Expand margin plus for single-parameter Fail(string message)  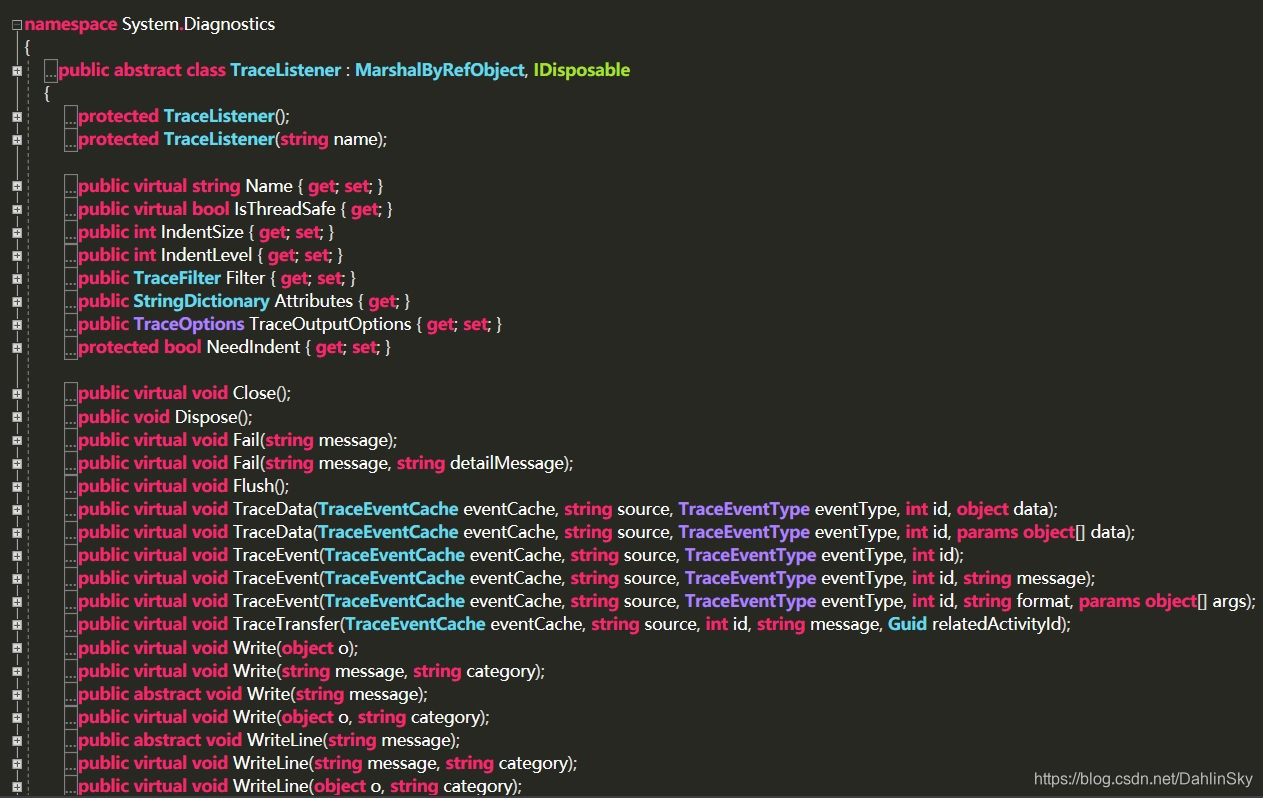[x=17, y=440]
